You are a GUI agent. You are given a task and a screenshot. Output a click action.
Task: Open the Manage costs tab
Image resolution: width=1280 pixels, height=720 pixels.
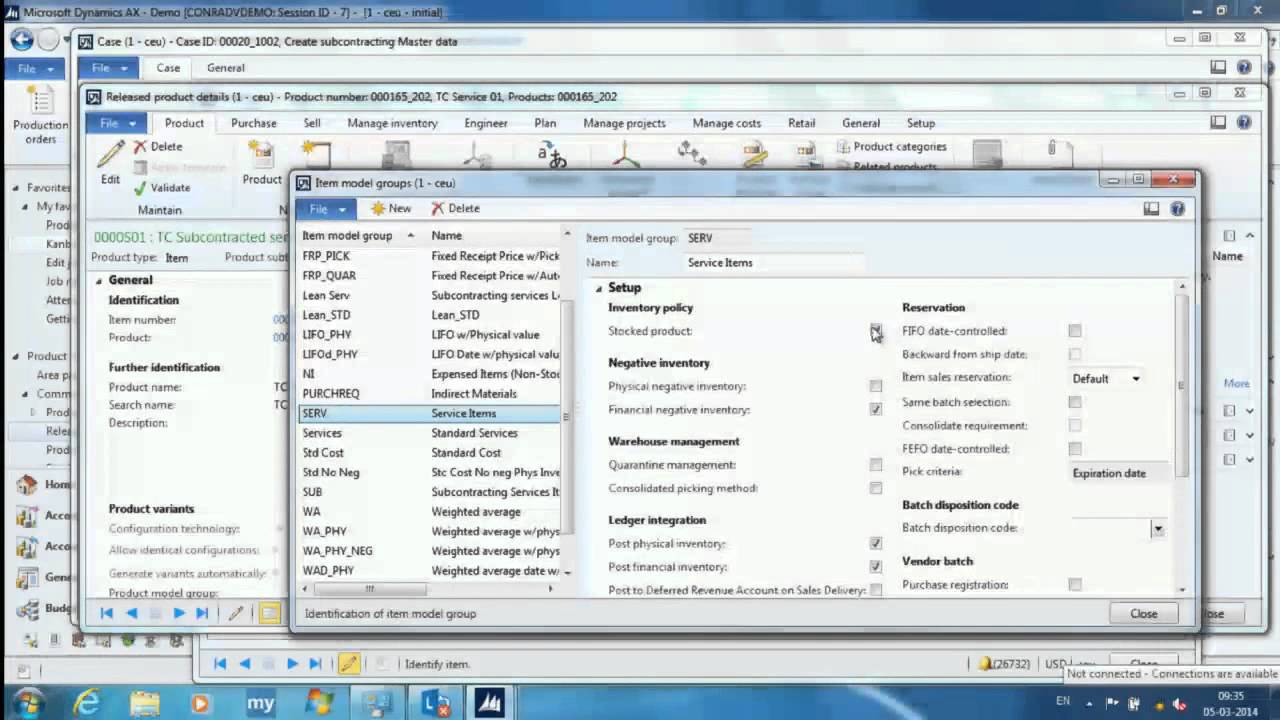coord(727,123)
